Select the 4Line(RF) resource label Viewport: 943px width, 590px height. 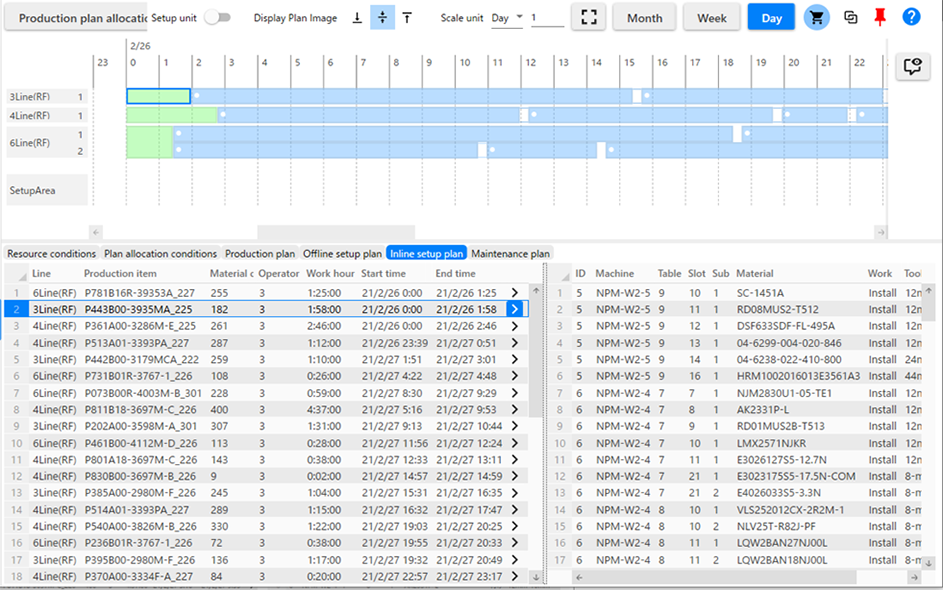click(46, 115)
